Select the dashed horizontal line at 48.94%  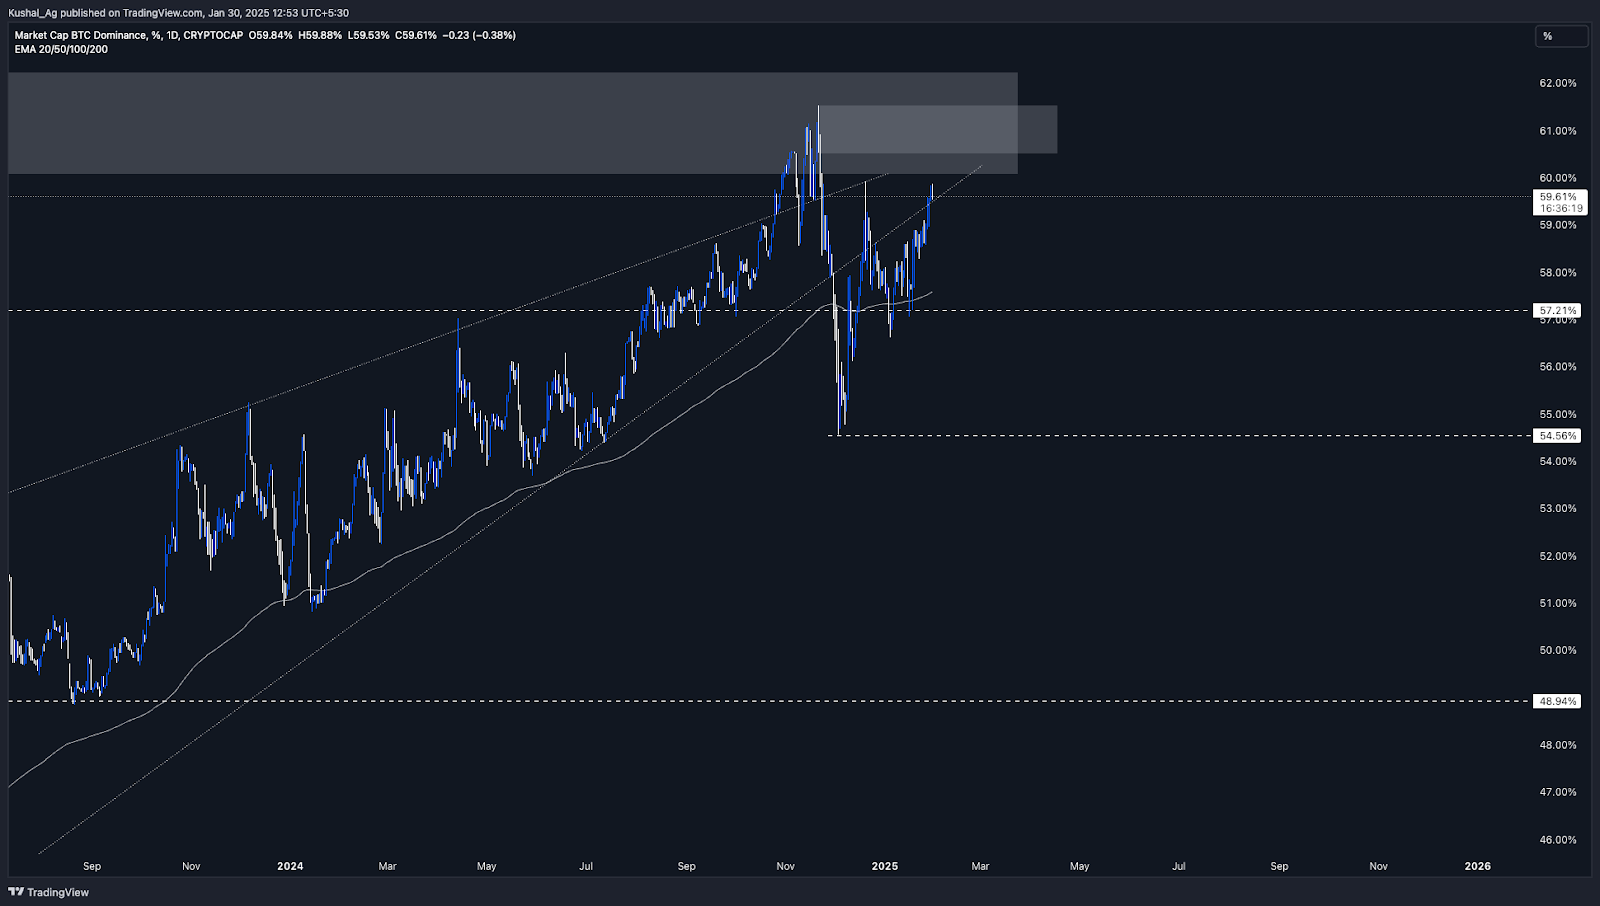769,701
